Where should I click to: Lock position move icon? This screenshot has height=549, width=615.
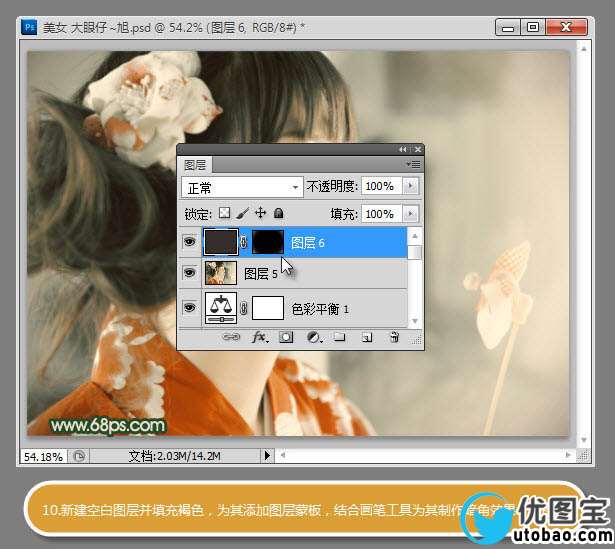click(x=260, y=213)
